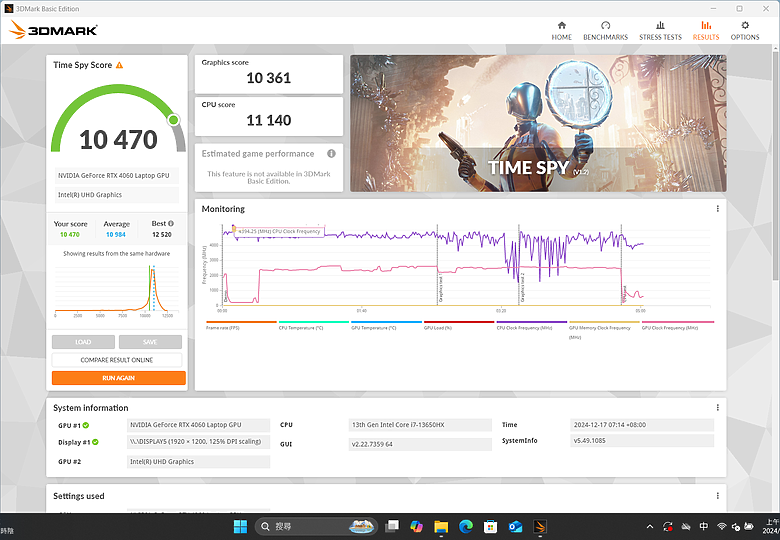This screenshot has height=540, width=780.
Task: Open the Benchmarks gauge icon
Action: point(605,25)
